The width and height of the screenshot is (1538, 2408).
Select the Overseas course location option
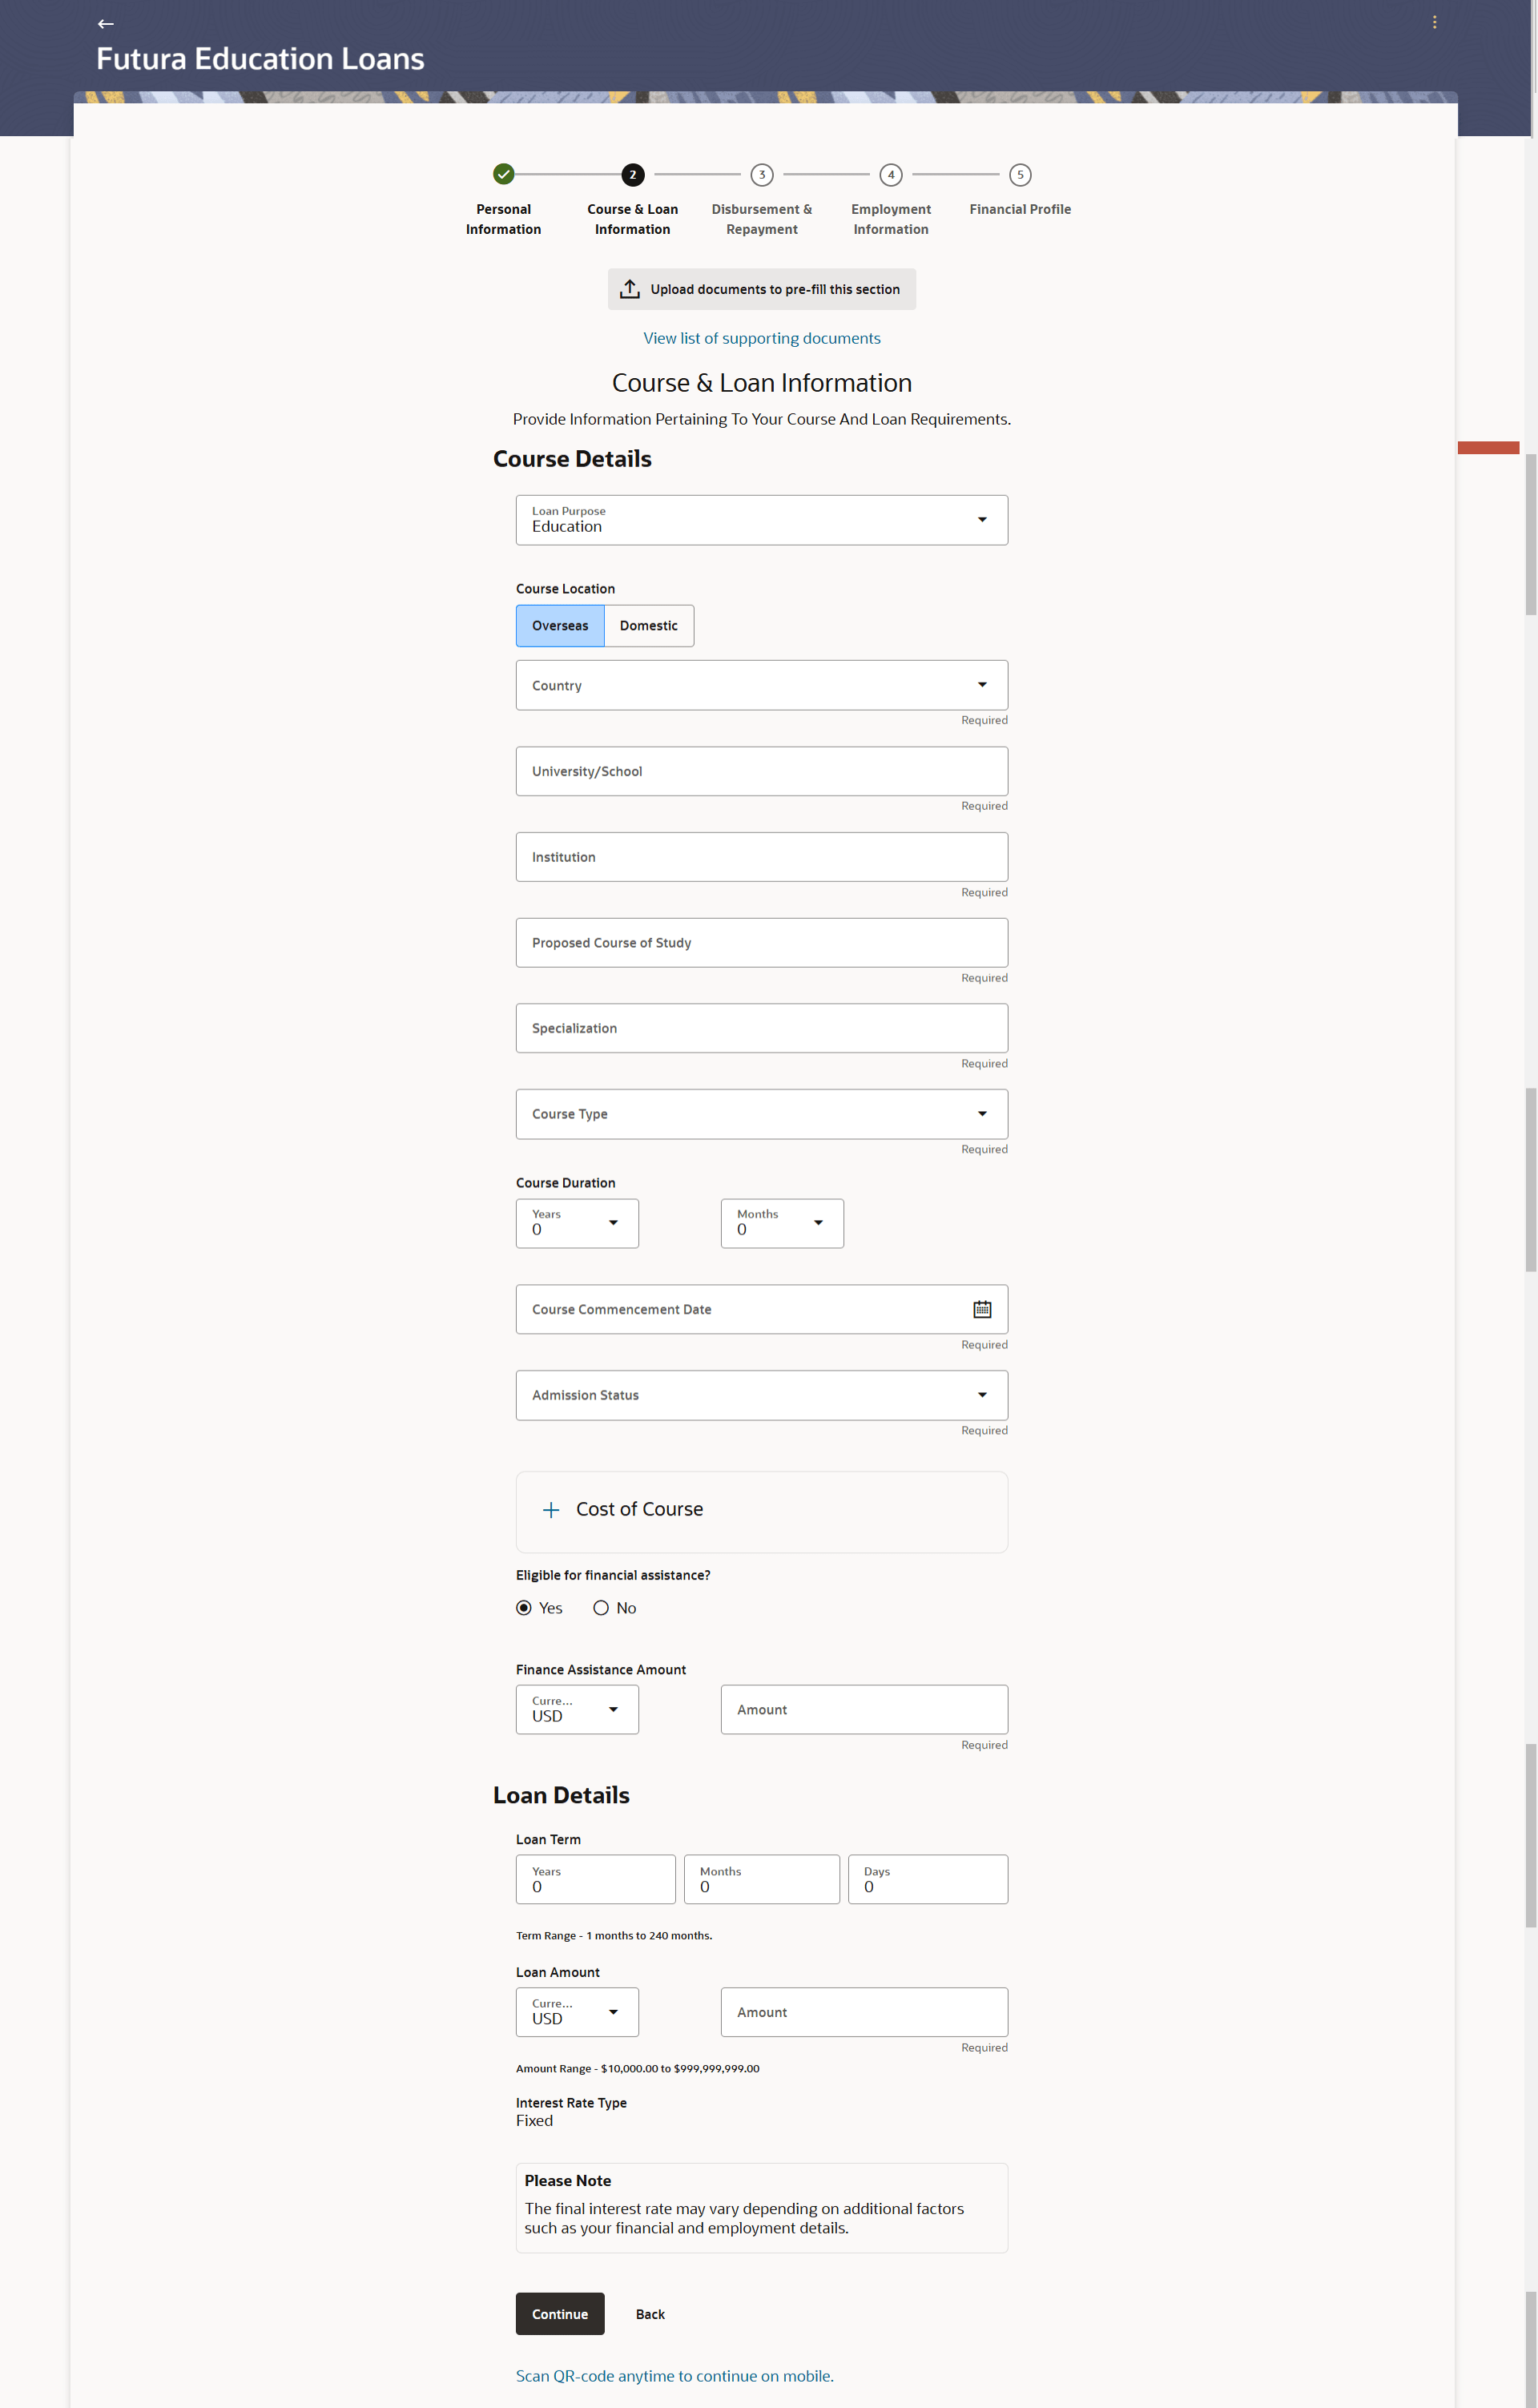click(x=560, y=626)
